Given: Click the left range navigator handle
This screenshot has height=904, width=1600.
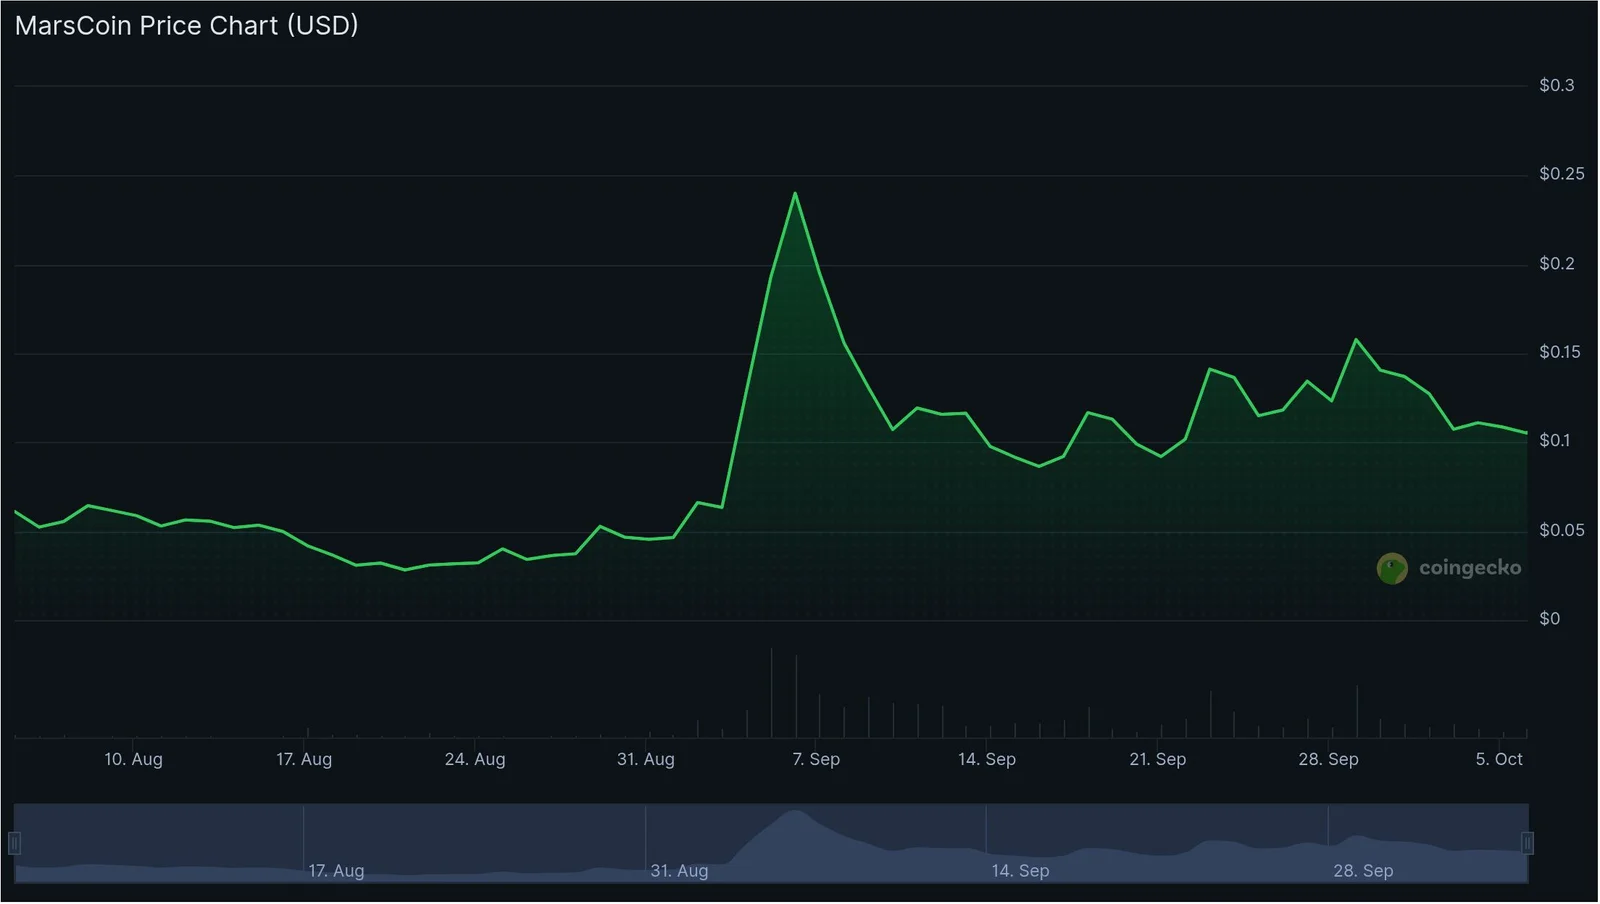Looking at the screenshot, I should [14, 844].
